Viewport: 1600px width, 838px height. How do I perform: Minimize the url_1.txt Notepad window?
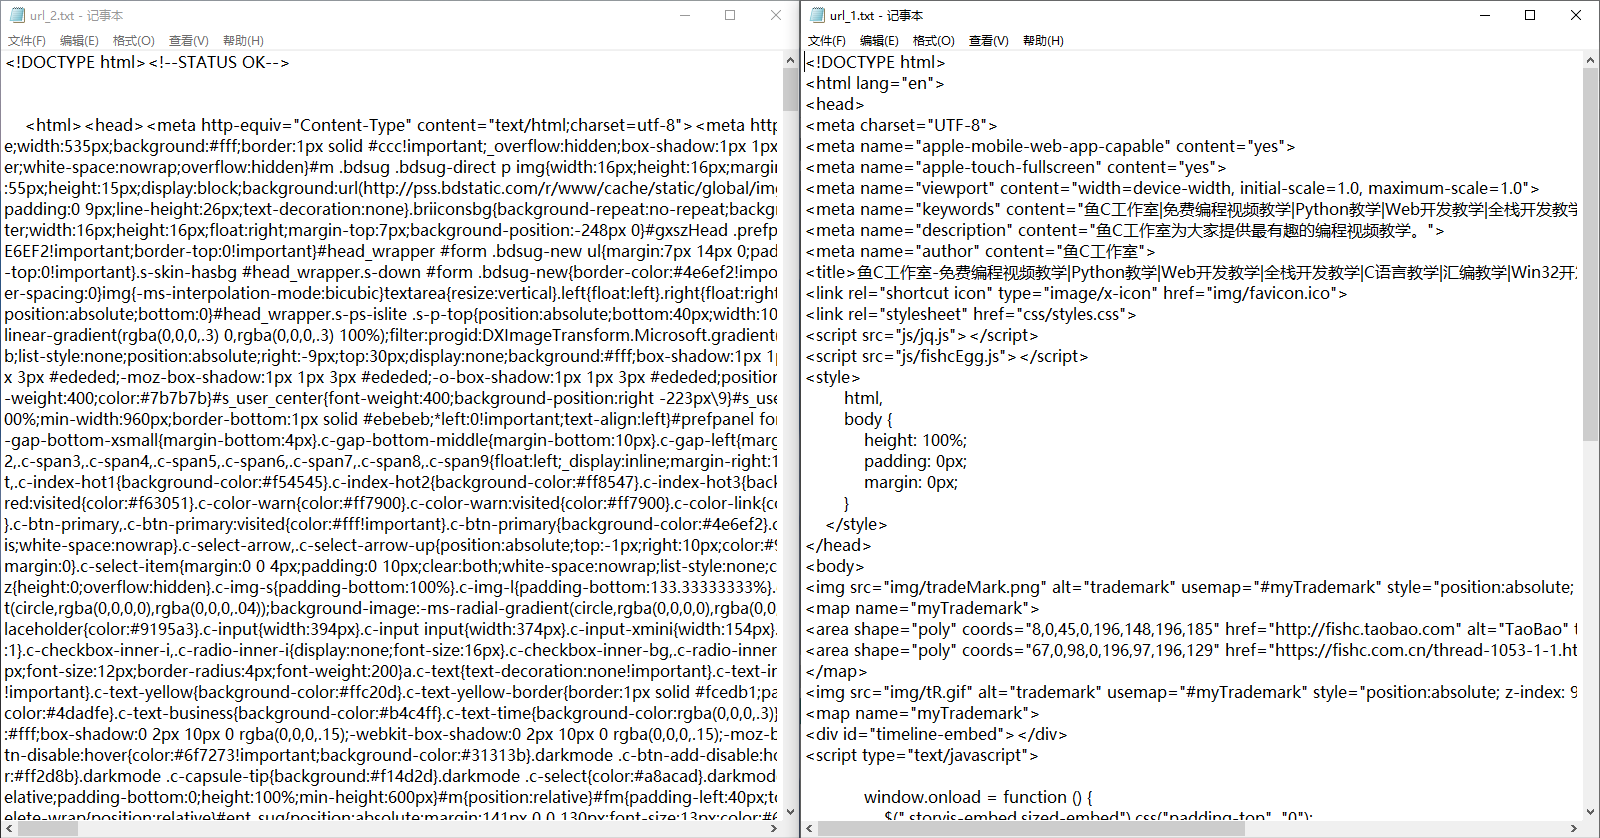(x=1485, y=15)
